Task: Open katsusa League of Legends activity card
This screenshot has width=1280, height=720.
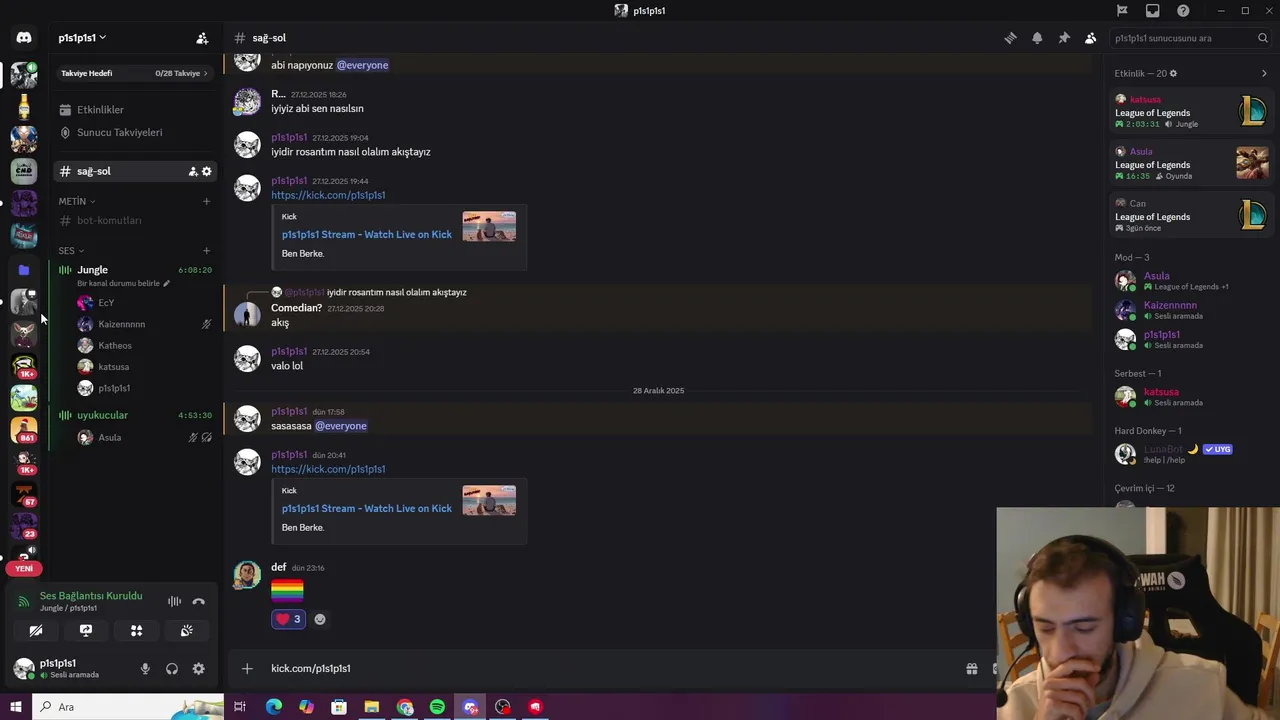Action: point(1190,111)
